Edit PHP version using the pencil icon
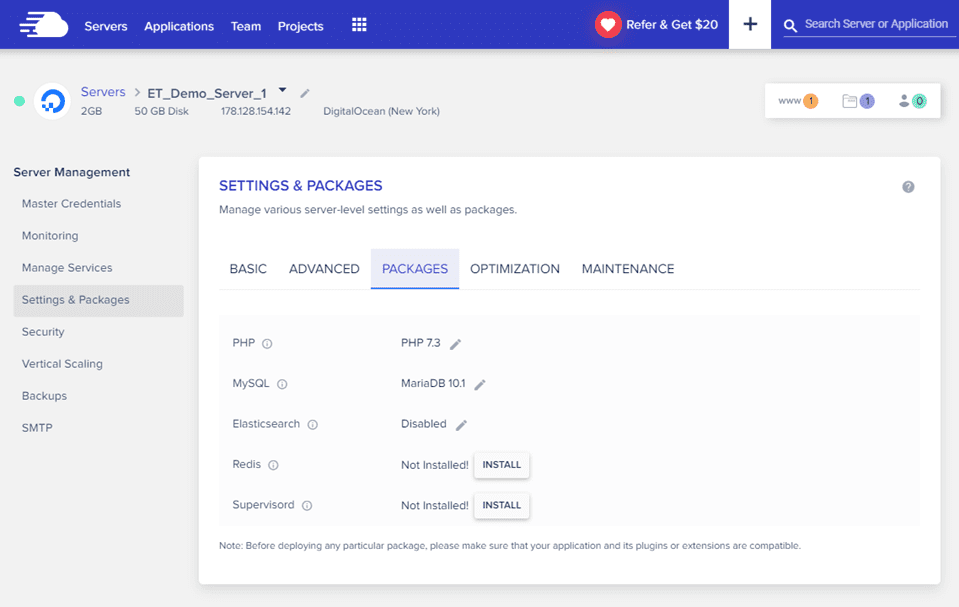The width and height of the screenshot is (959, 607). tap(457, 341)
